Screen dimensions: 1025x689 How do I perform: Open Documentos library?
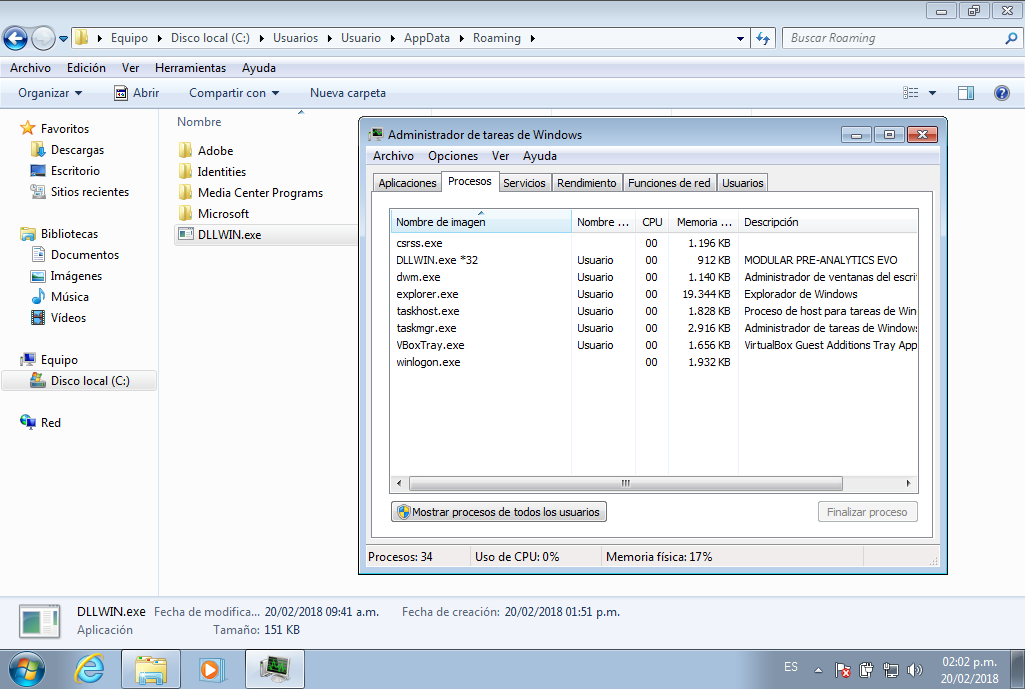click(75, 254)
